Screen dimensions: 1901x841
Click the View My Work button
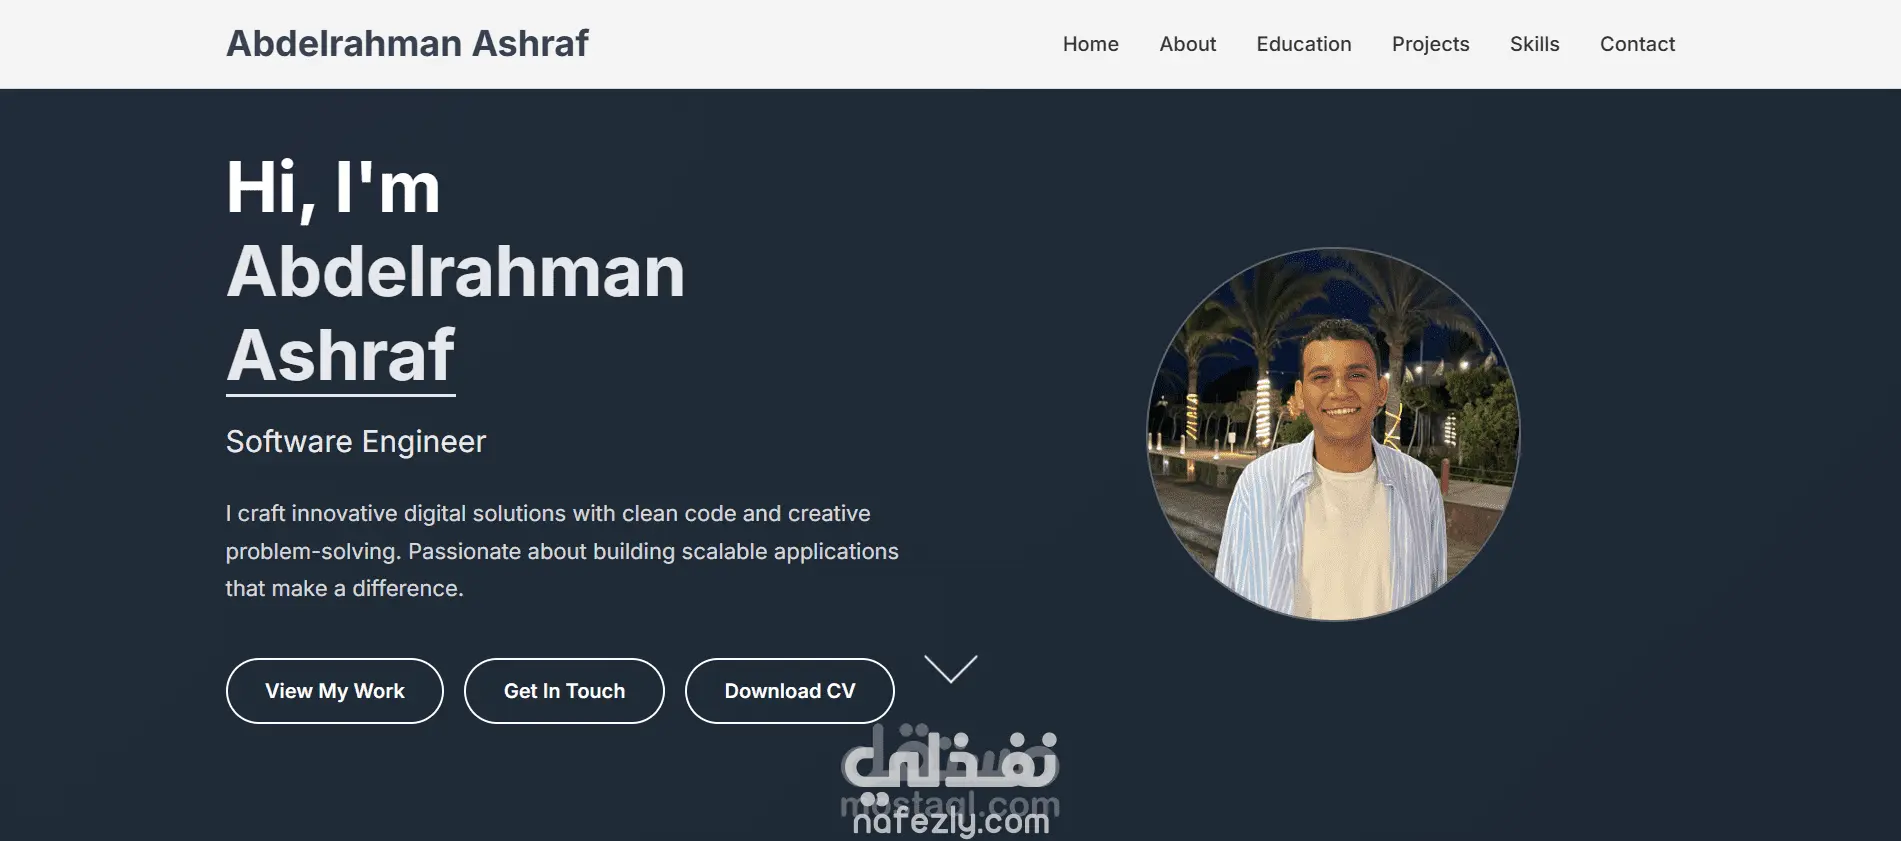335,691
